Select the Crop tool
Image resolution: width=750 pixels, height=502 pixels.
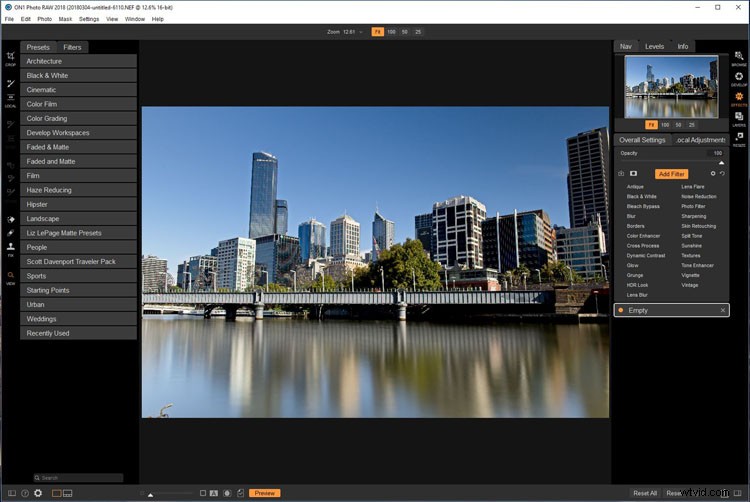point(11,58)
